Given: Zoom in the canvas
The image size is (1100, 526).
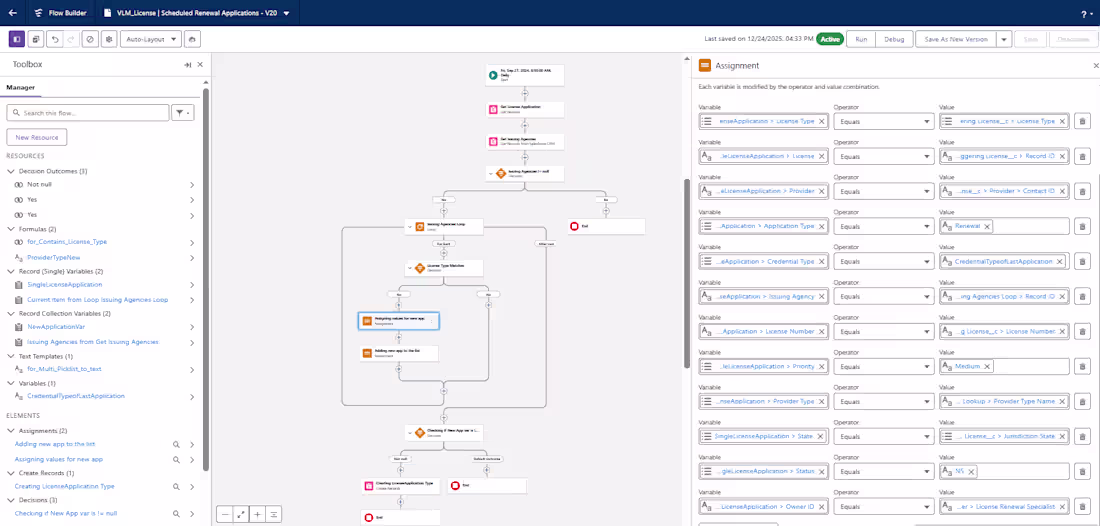Looking at the screenshot, I should pos(257,514).
